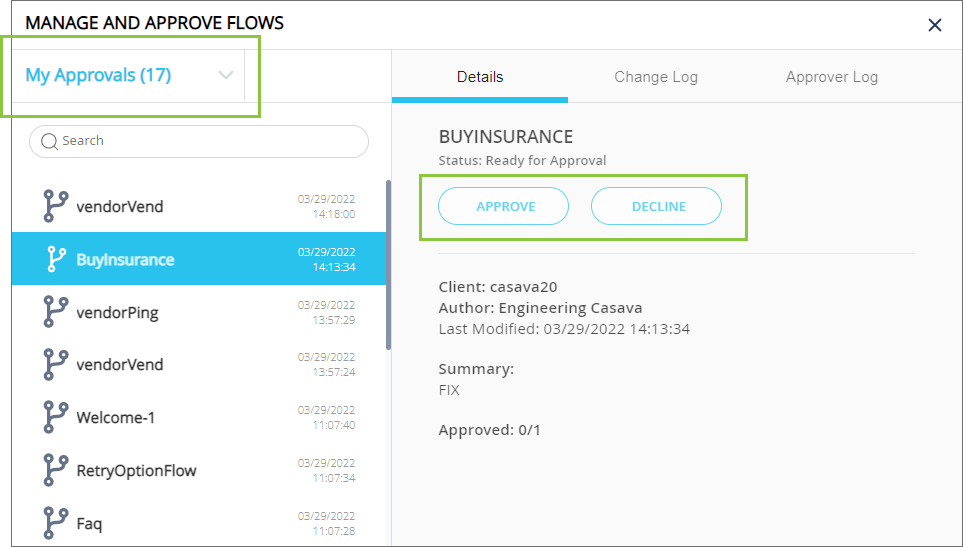Image resolution: width=963 pixels, height=547 pixels.
Task: Focus the Search flows input field
Action: pyautogui.click(x=210, y=141)
